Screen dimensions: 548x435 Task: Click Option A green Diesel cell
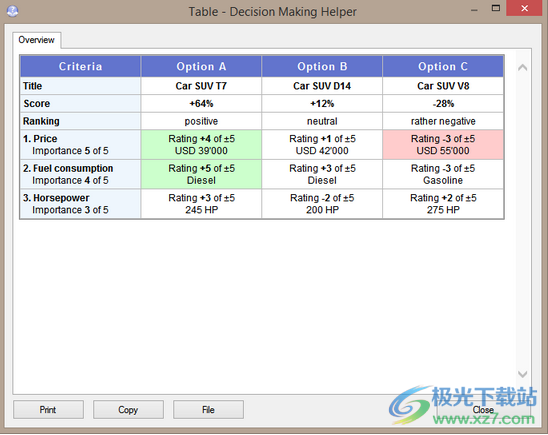coord(201,174)
